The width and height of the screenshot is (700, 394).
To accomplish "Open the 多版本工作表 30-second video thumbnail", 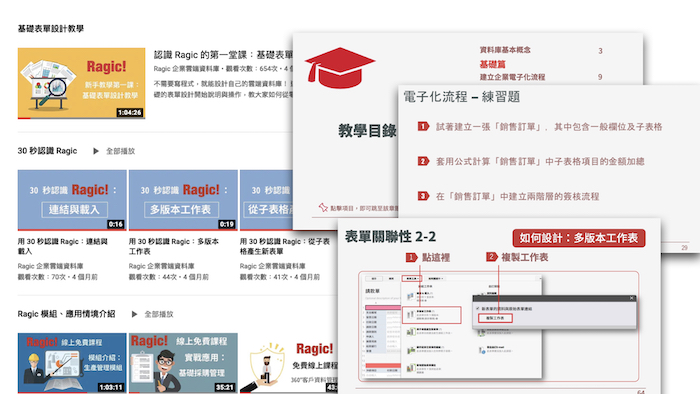I will [183, 200].
